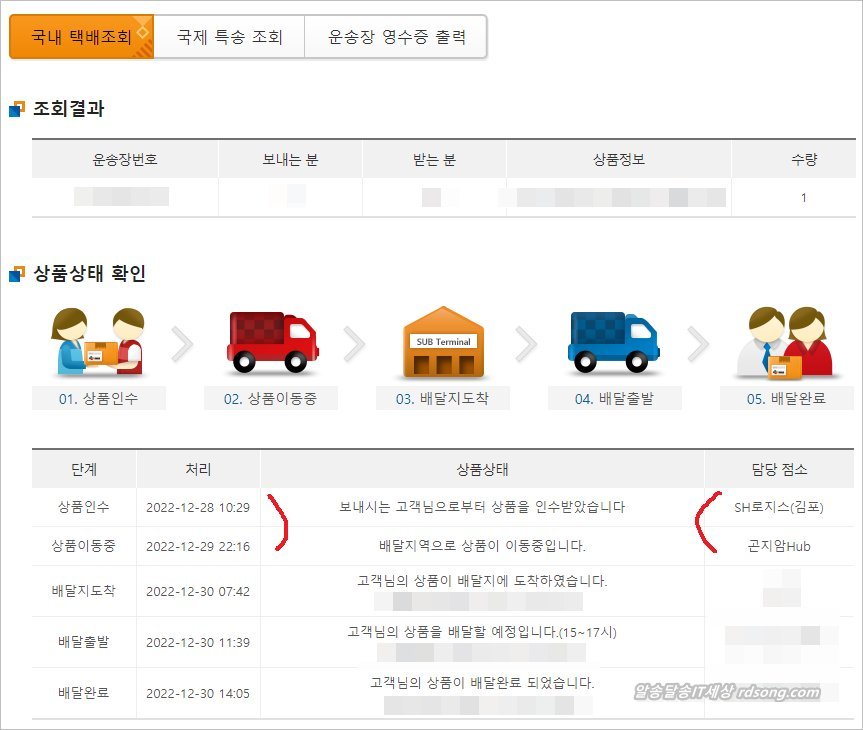Image resolution: width=863 pixels, height=730 pixels.
Task: Open 운송장 영수증 출력 for receipt printing
Action: 397,35
